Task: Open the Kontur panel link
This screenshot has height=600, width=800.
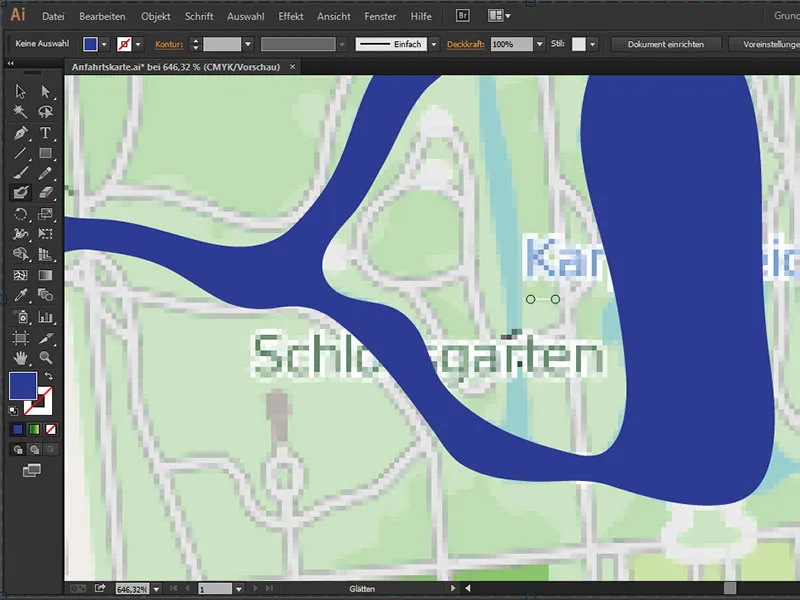Action: tap(169, 44)
